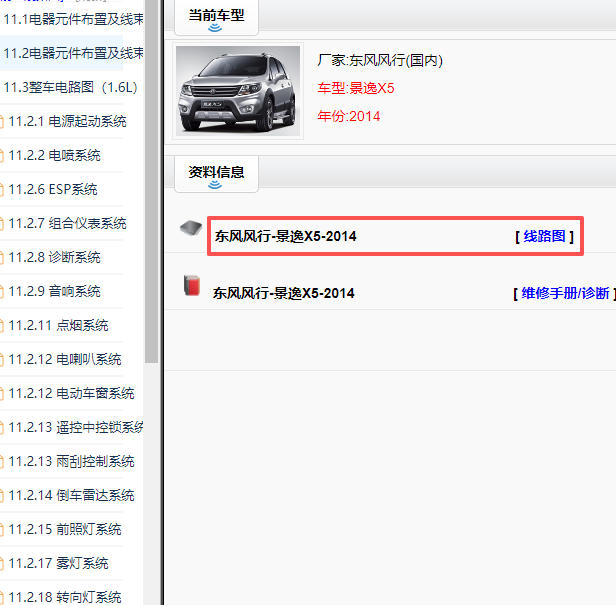Screen dimensions: 616x605
Task: Click the 当前车型 tab
Action: coord(216,18)
